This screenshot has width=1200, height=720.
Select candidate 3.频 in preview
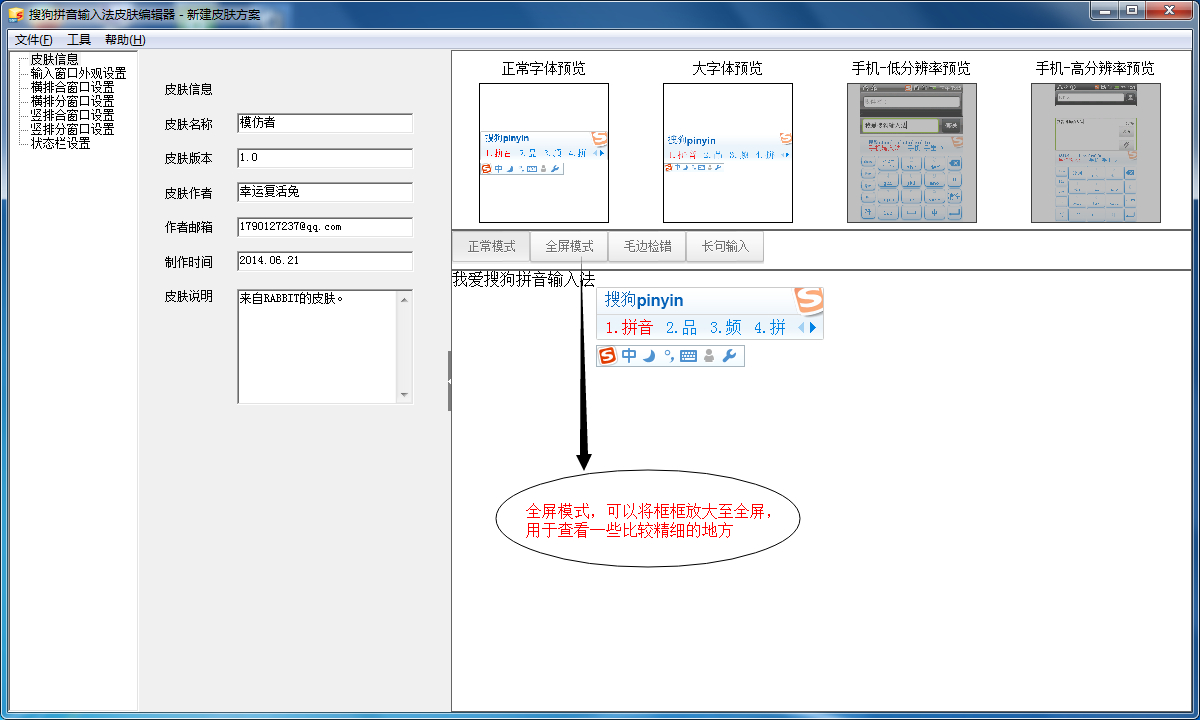726,327
